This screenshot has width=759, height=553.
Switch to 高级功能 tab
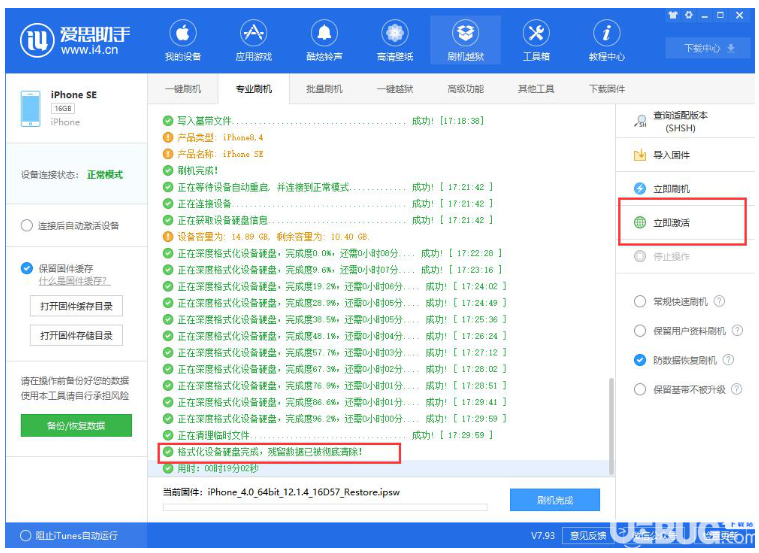pyautogui.click(x=466, y=89)
